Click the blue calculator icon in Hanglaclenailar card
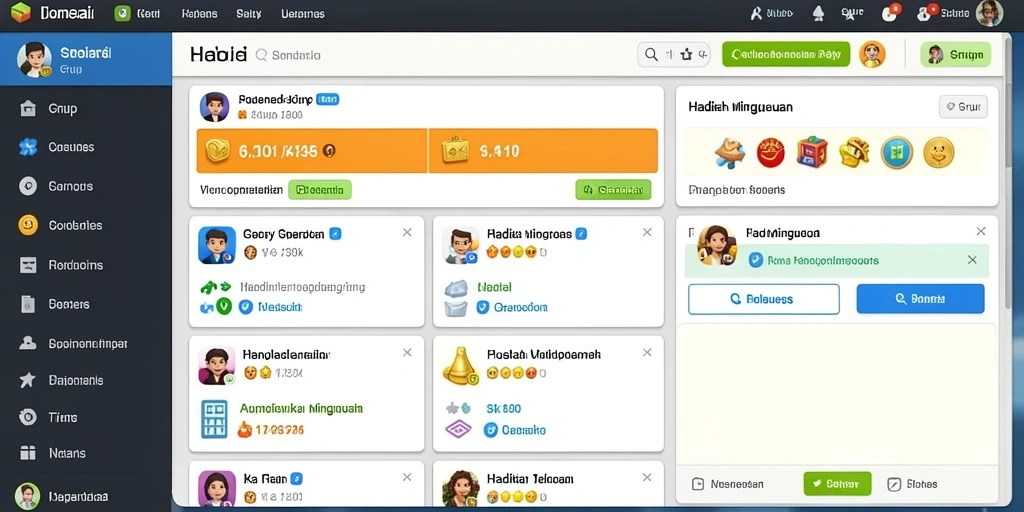 [x=214, y=419]
